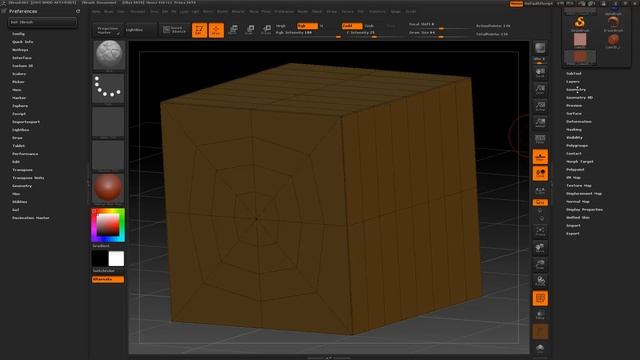Expand the Deformation section

pos(579,122)
